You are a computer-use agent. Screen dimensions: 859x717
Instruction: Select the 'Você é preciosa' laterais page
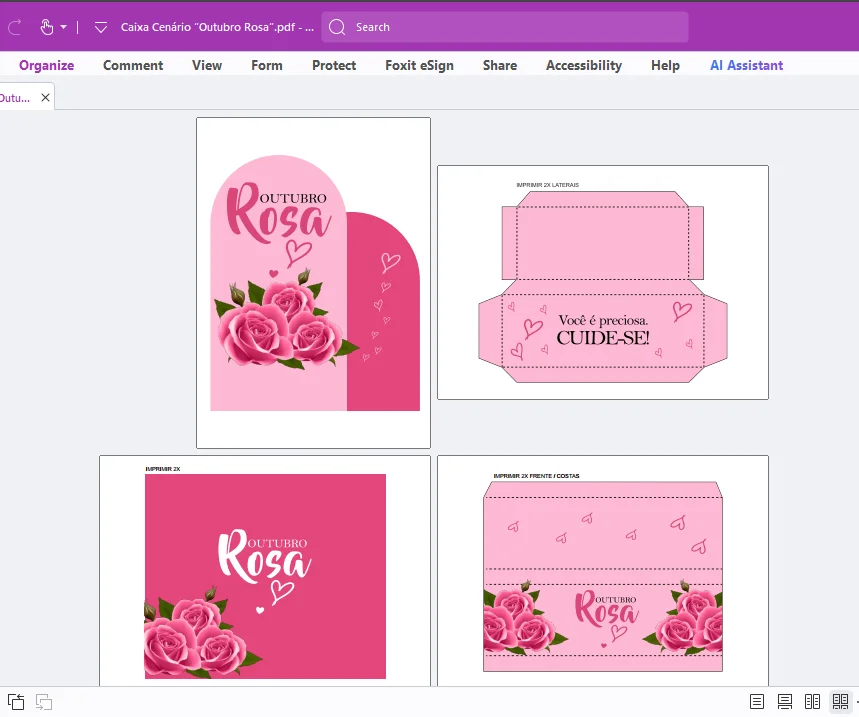[x=603, y=282]
